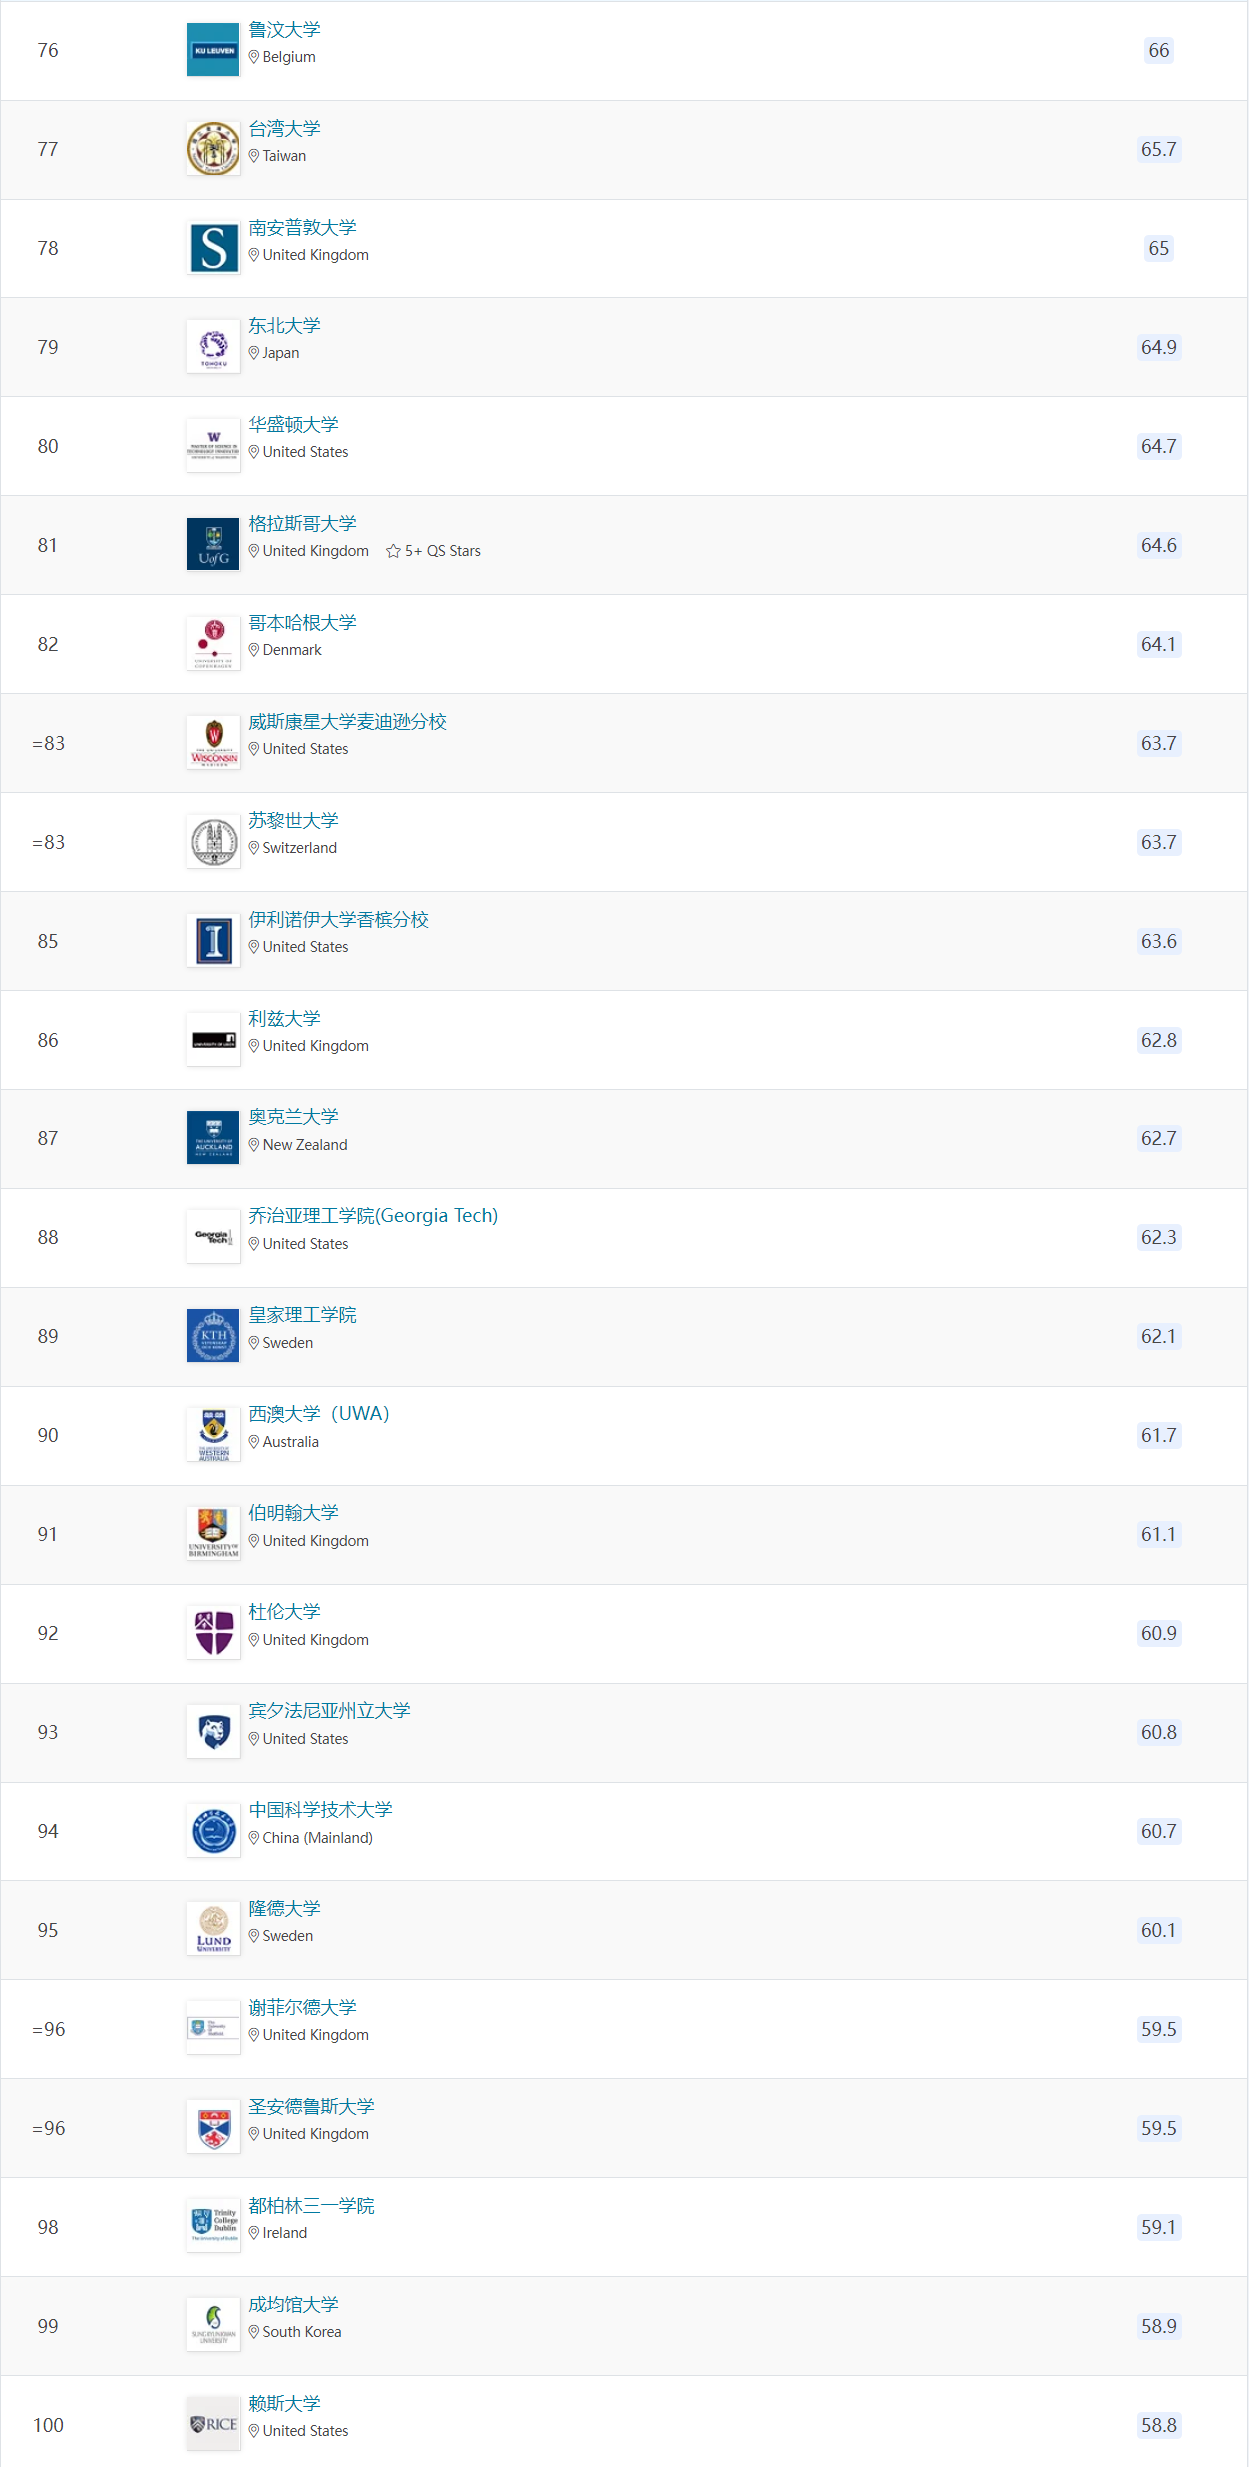This screenshot has width=1249, height=2467.
Task: Click the Penn State lion logo
Action: tap(213, 1732)
